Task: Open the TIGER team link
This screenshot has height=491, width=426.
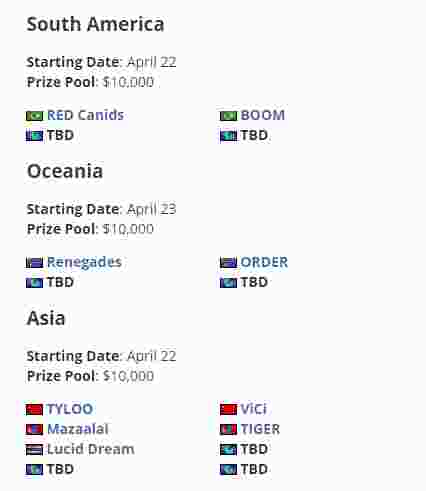Action: (x=260, y=429)
